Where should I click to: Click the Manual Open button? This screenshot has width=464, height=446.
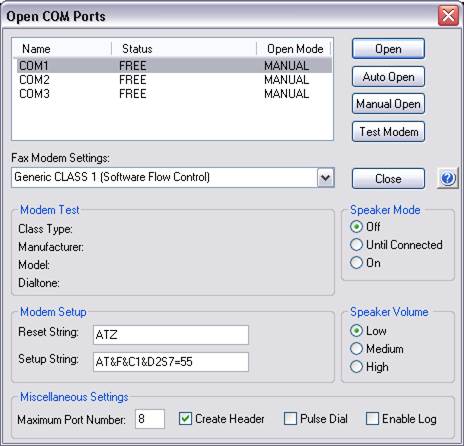tap(388, 104)
